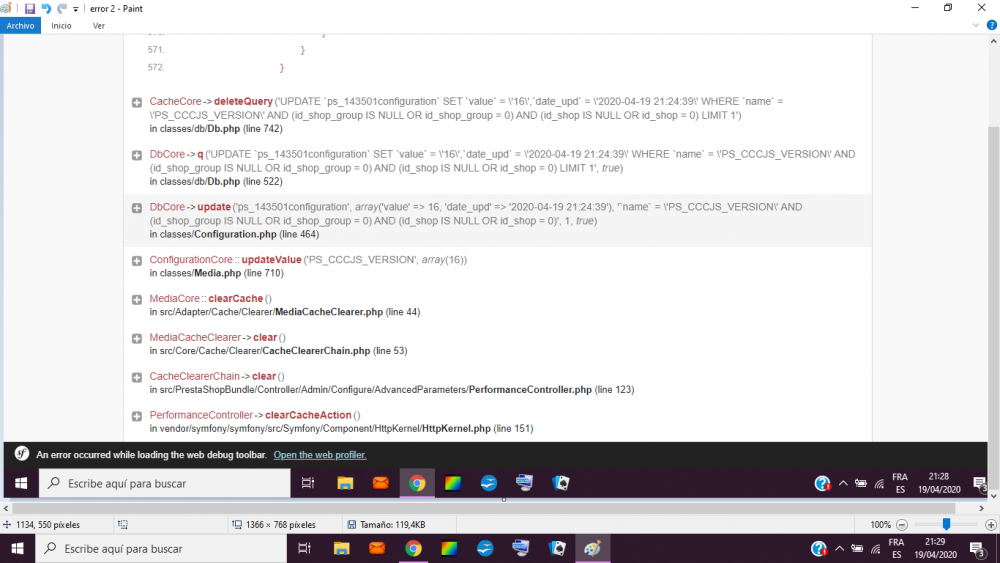Open the Customize Quick Access Toolbar dropdown
The image size is (1000, 563).
[75, 9]
